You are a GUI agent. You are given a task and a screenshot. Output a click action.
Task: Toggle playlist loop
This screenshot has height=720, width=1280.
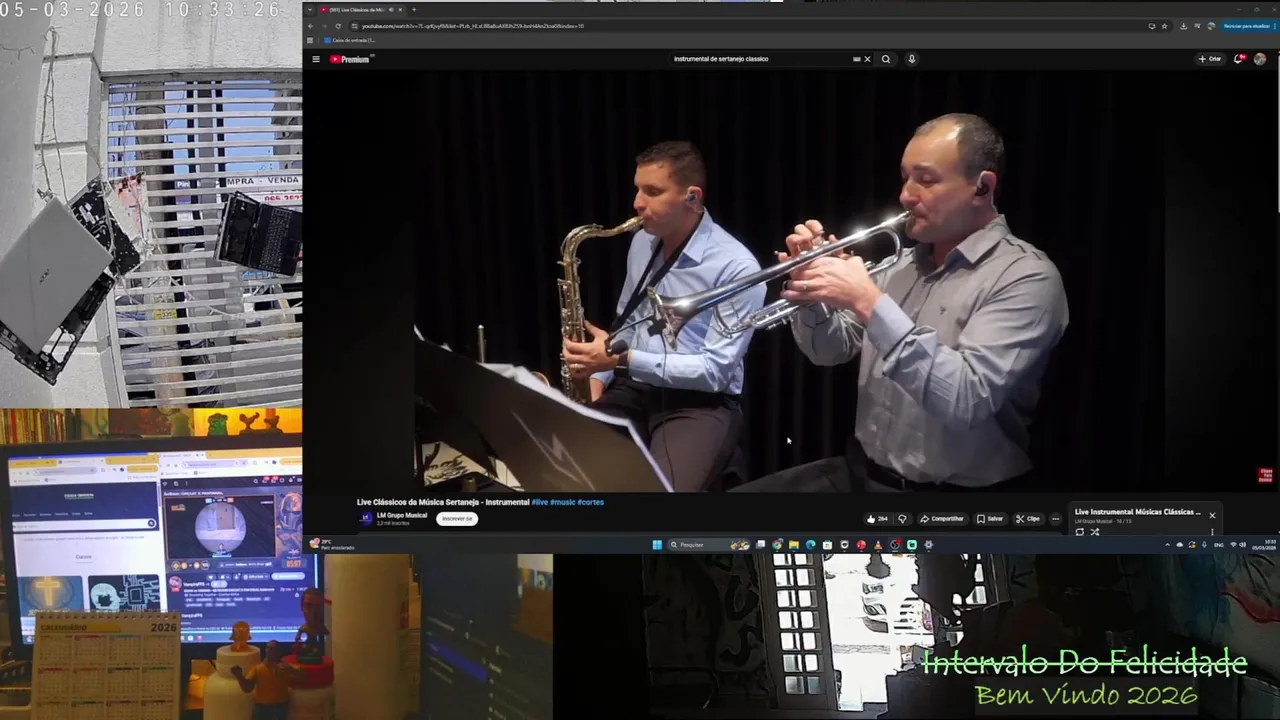[1080, 532]
